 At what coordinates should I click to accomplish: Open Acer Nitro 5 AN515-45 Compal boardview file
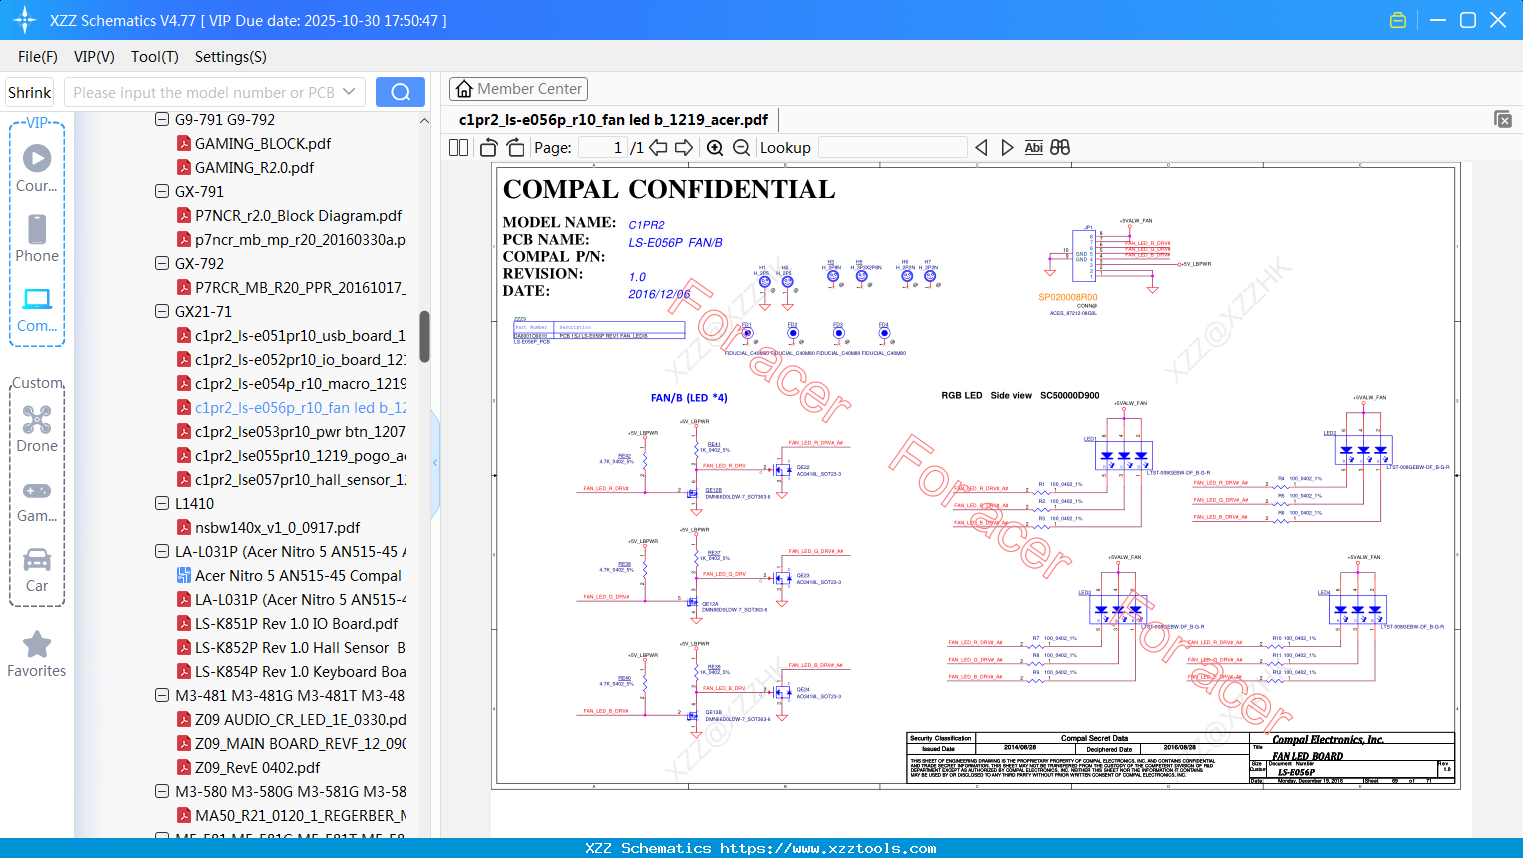[x=289, y=575]
